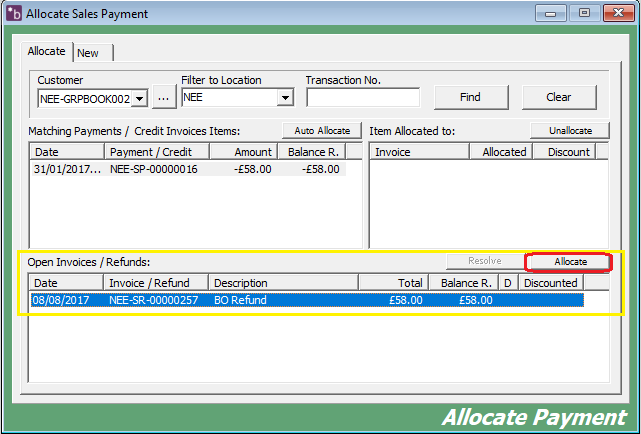
Task: Sort by Date in Matching Payments
Action: (x=67, y=152)
